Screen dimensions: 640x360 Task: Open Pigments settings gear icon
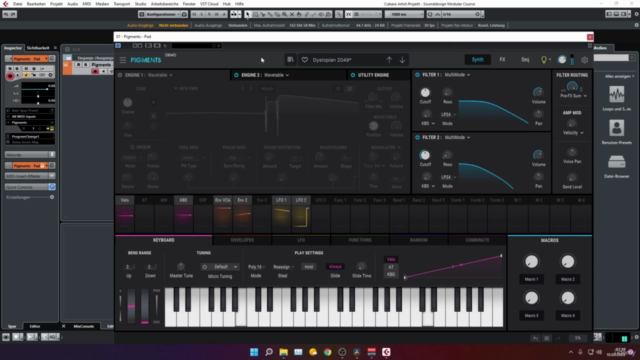tap(584, 60)
